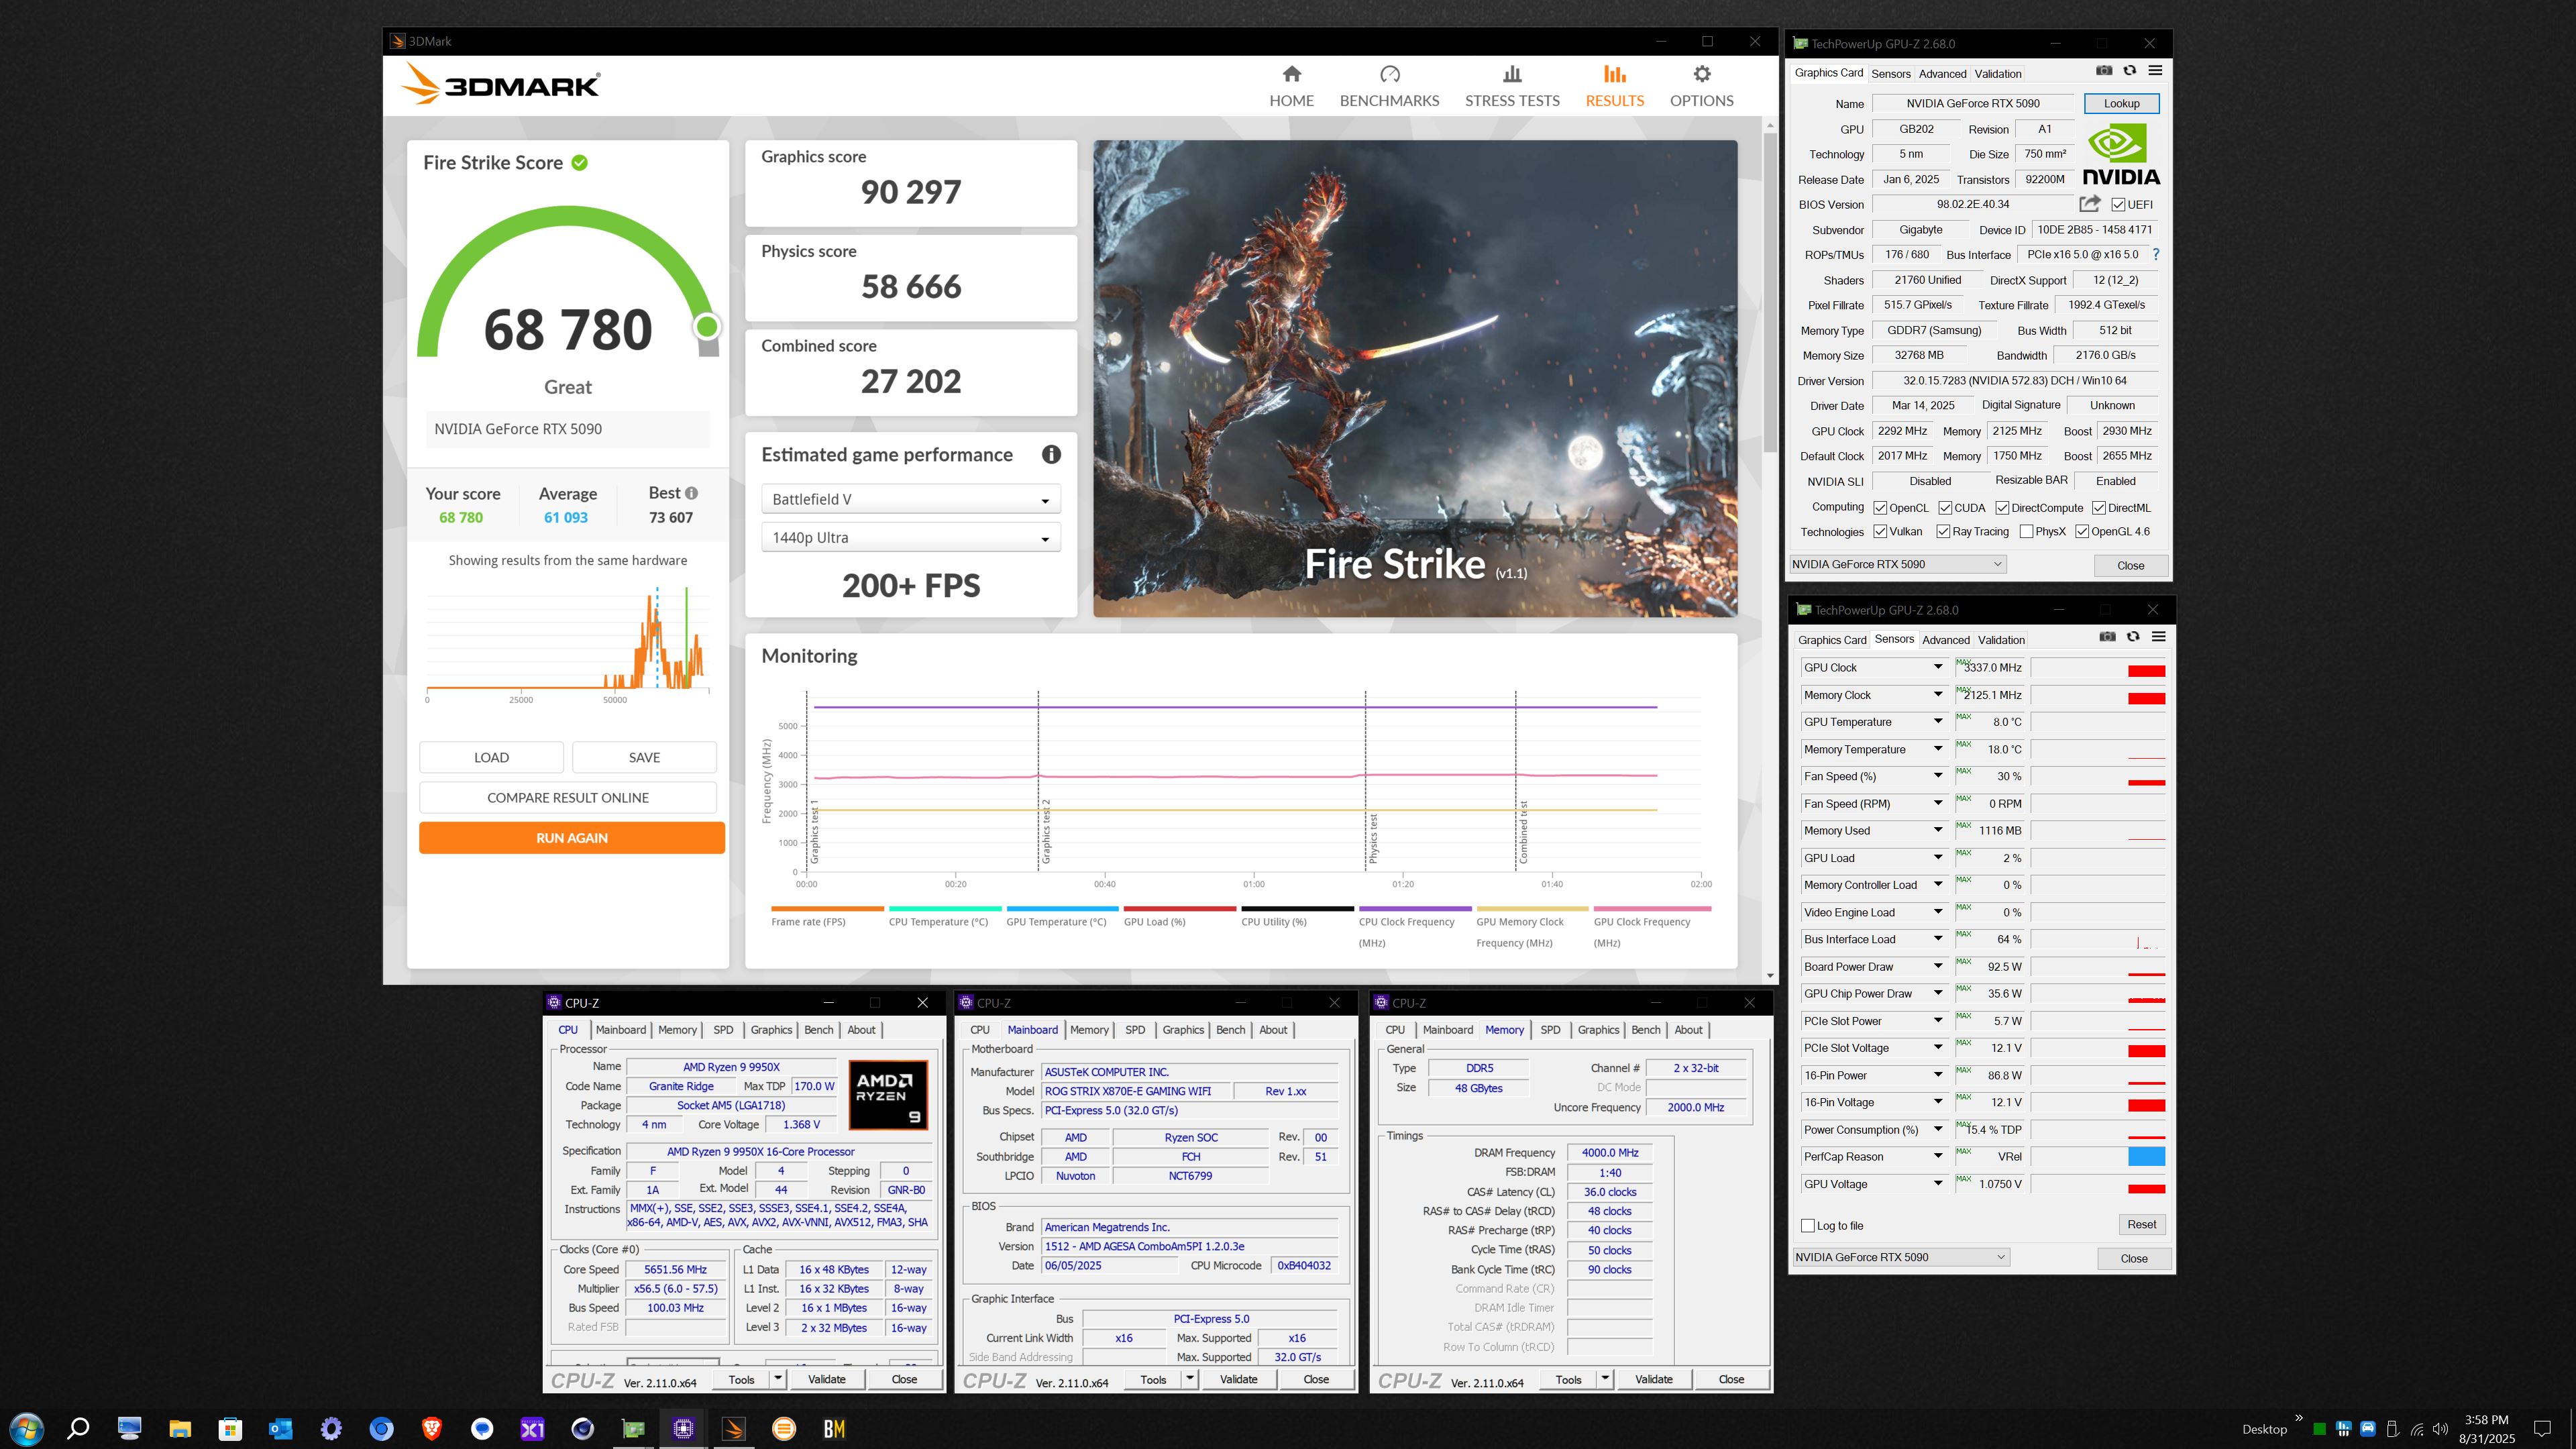This screenshot has width=2576, height=1449.
Task: Open the Battlefield V game dropdown
Action: [910, 499]
